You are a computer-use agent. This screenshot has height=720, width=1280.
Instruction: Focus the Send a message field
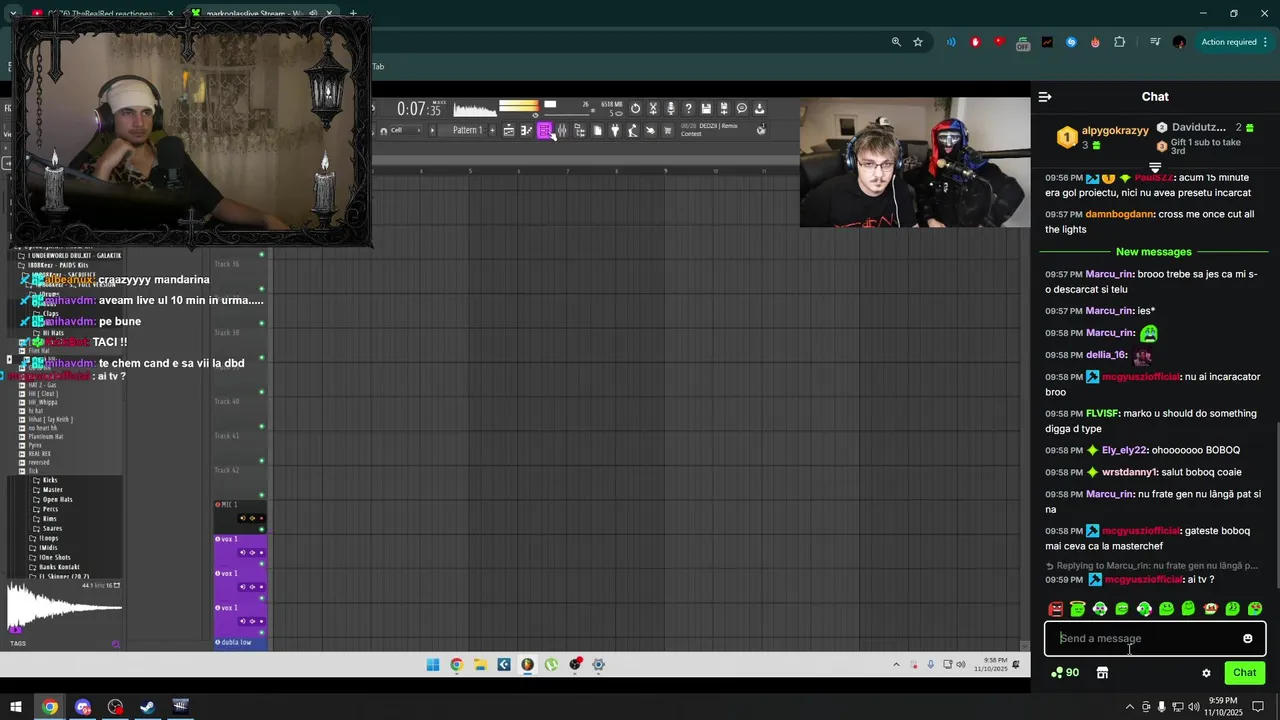tap(1155, 638)
